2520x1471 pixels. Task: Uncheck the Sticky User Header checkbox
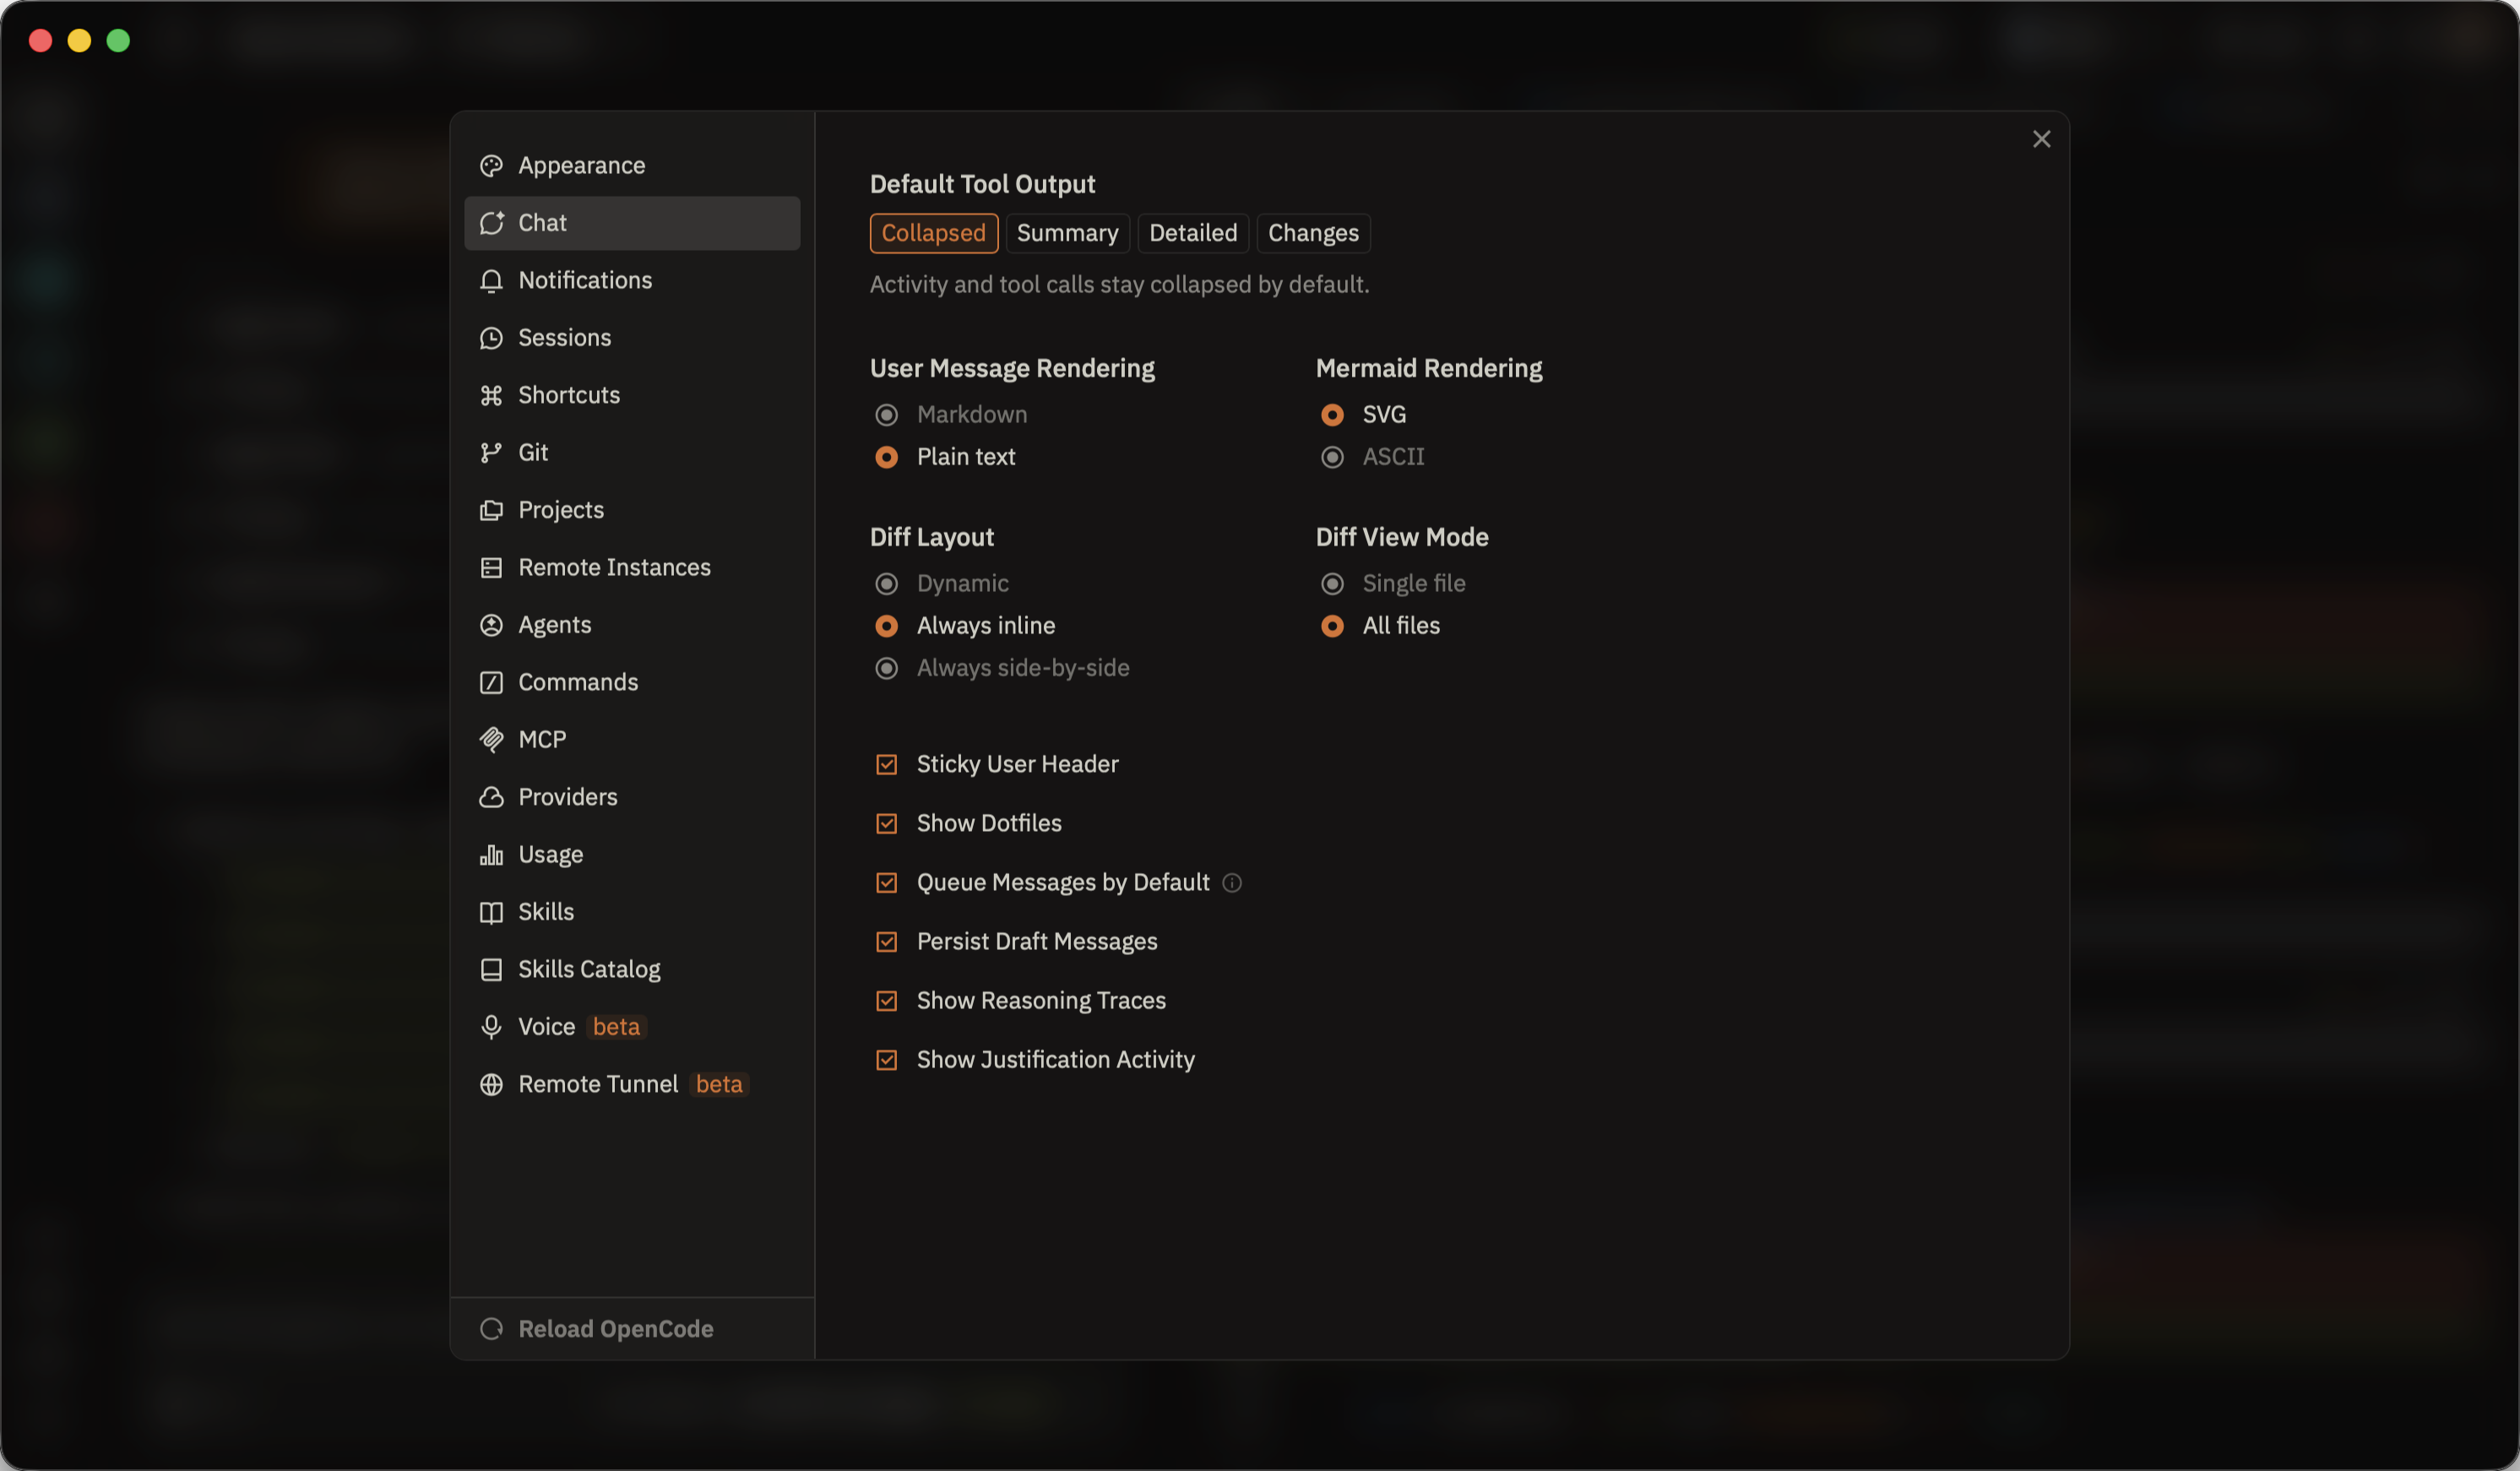click(x=886, y=765)
